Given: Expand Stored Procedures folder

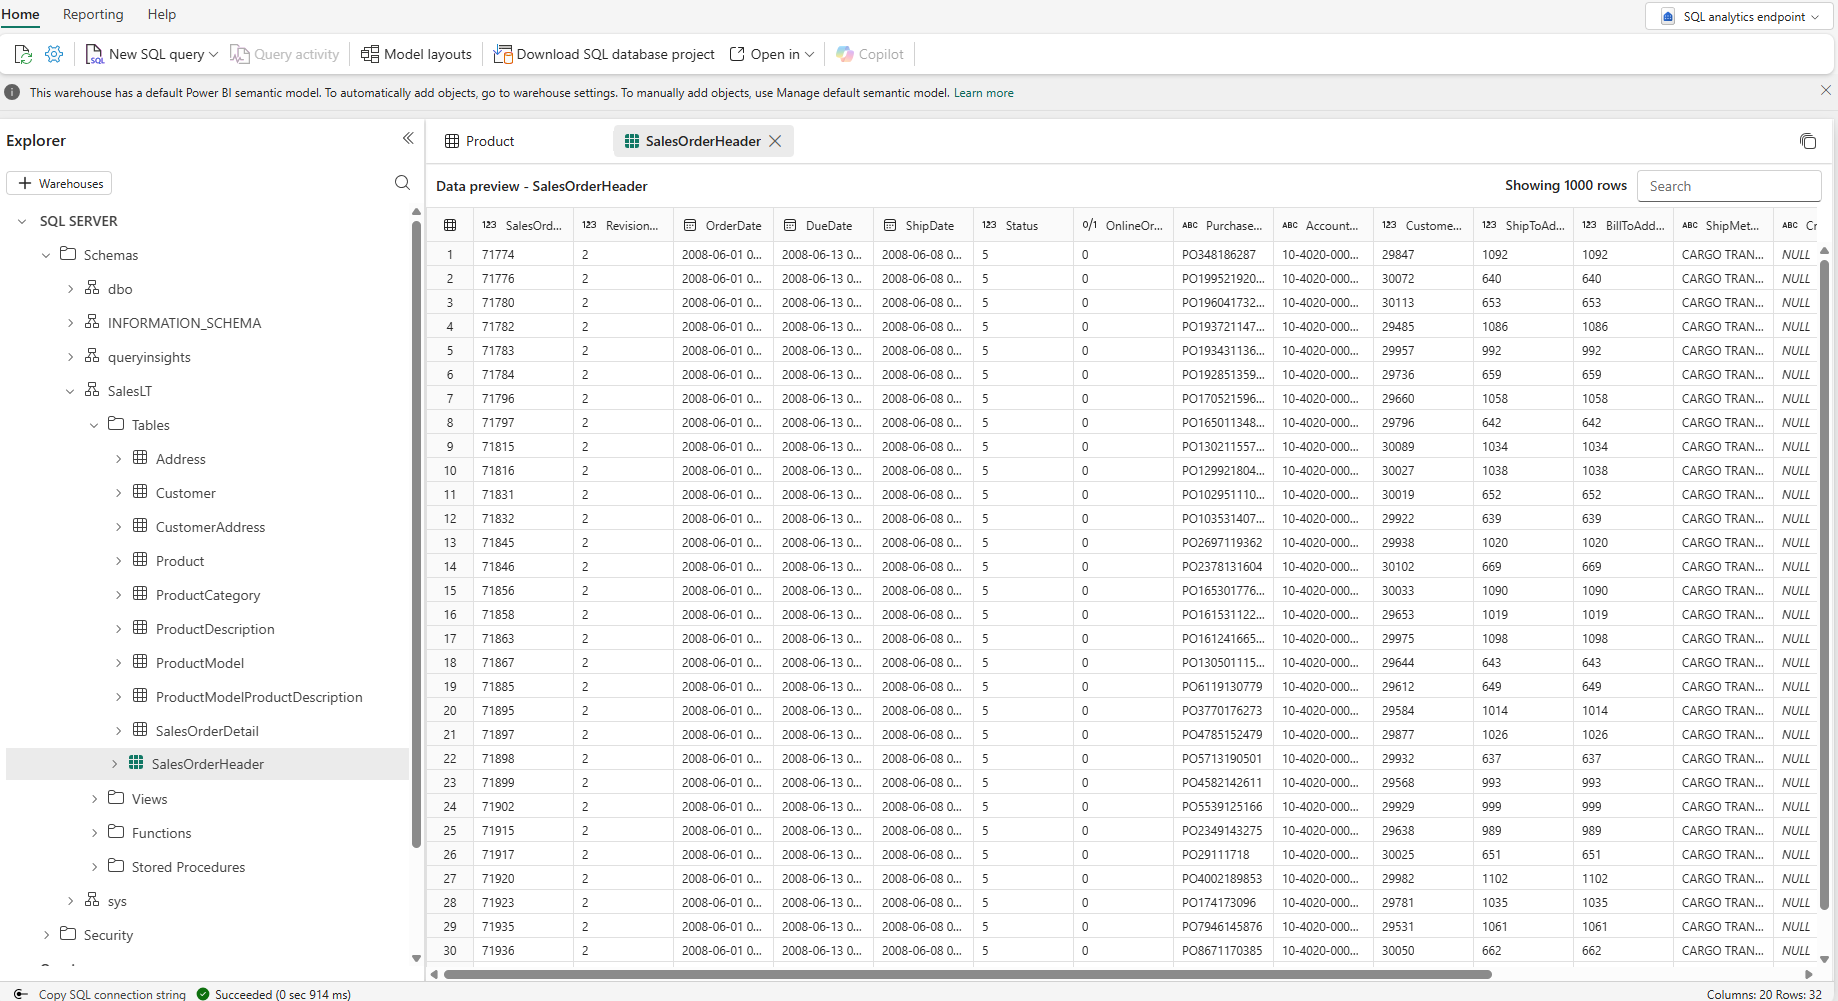Looking at the screenshot, I should click(x=94, y=867).
